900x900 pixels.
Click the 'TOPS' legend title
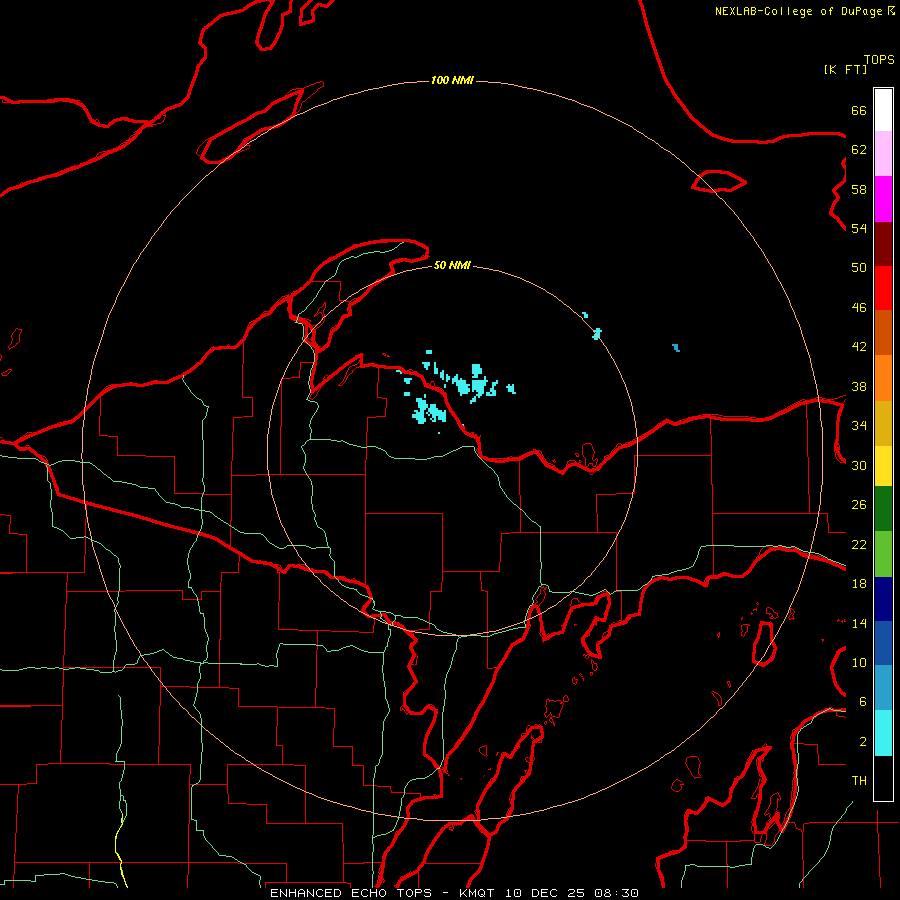(879, 60)
